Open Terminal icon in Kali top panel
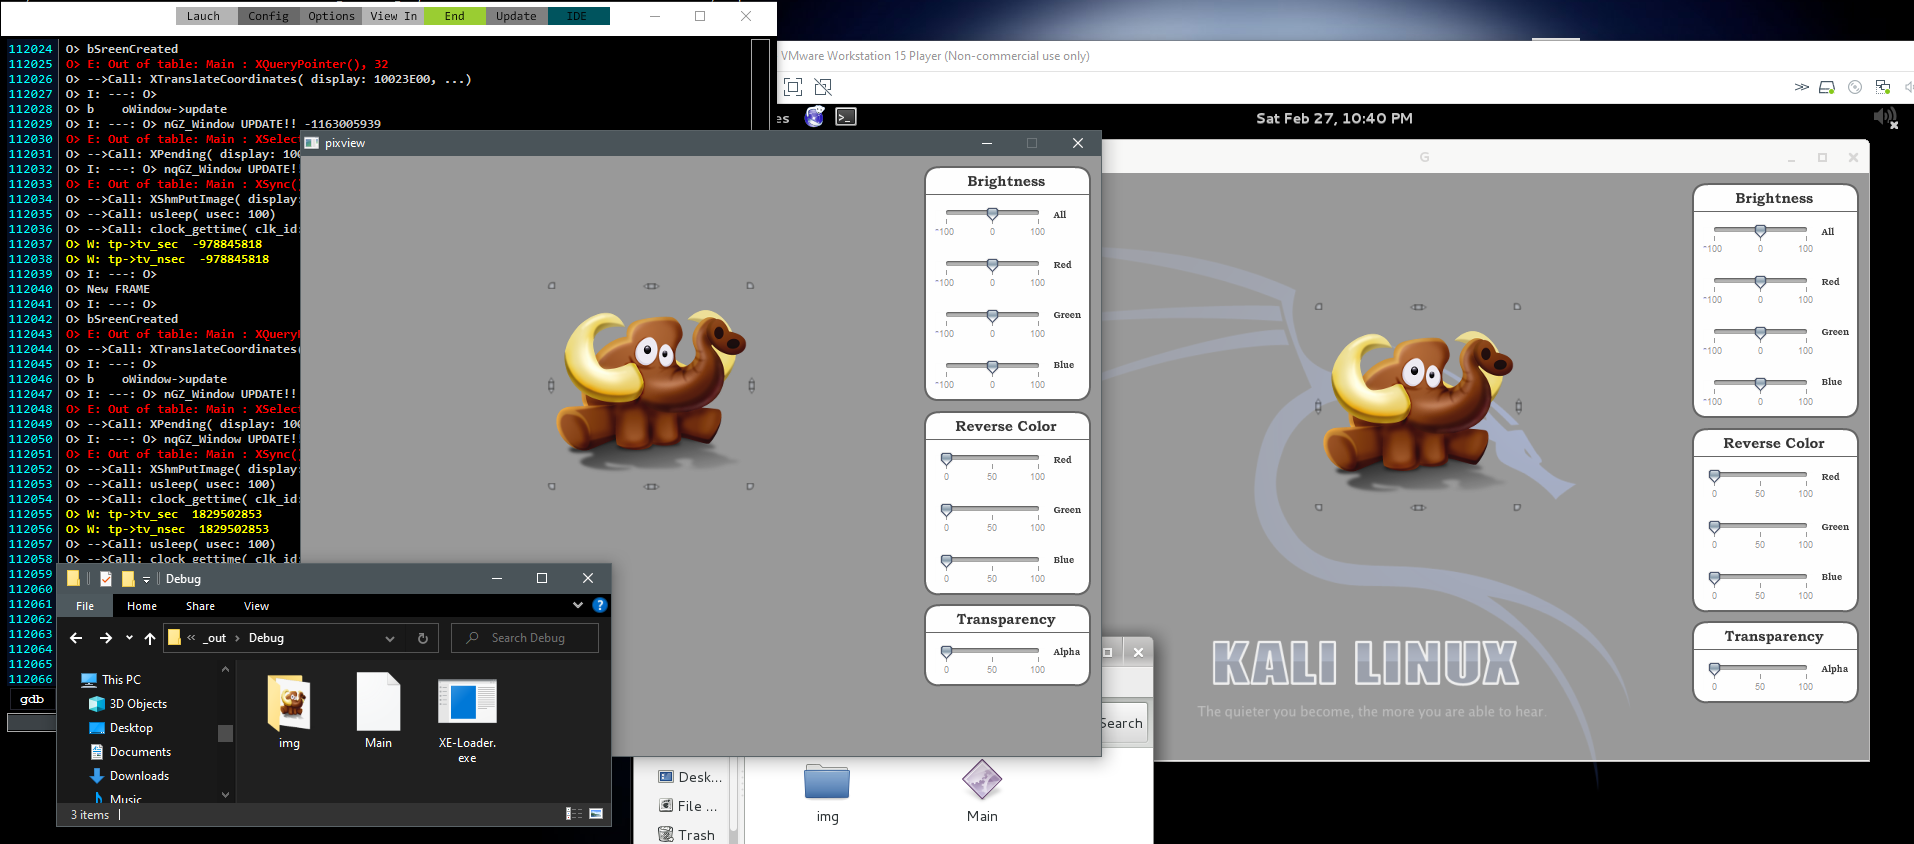Viewport: 1914px width, 844px height. coord(846,117)
